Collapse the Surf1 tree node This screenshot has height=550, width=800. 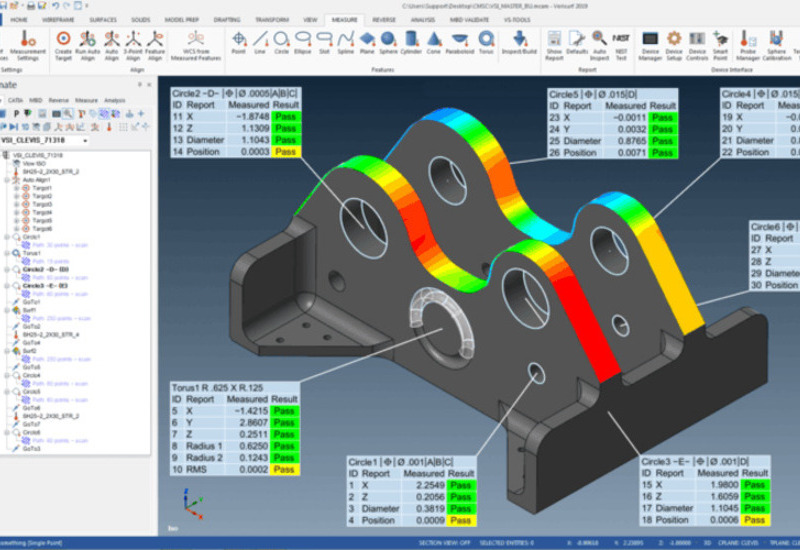click(7, 310)
